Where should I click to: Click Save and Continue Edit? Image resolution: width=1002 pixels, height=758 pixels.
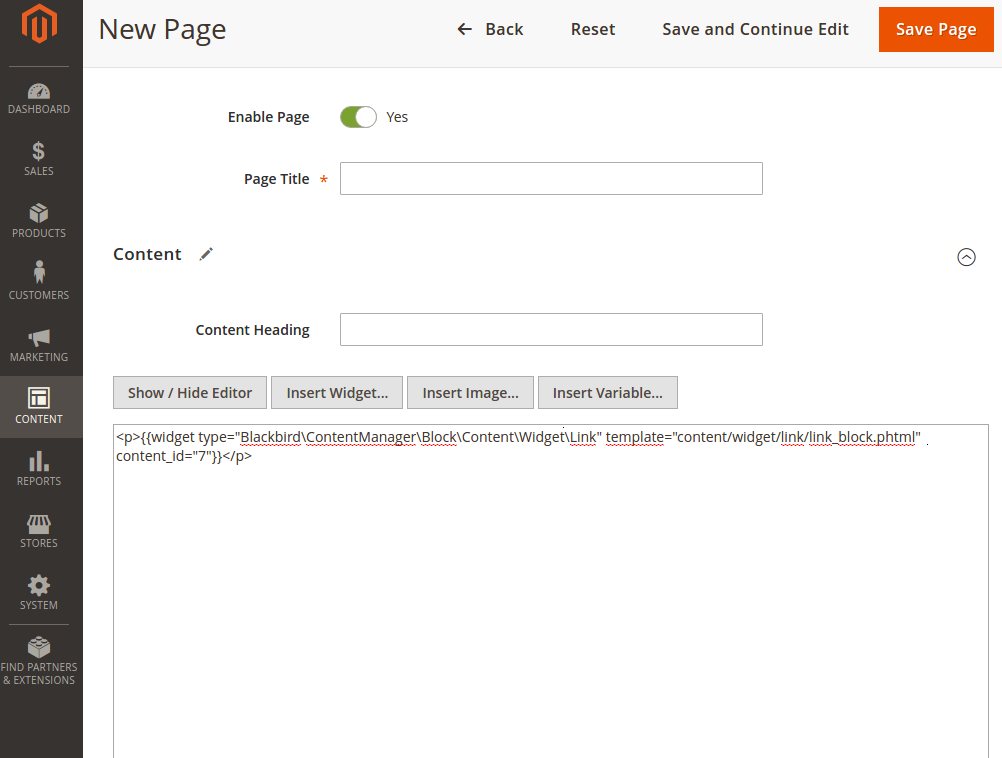(755, 29)
